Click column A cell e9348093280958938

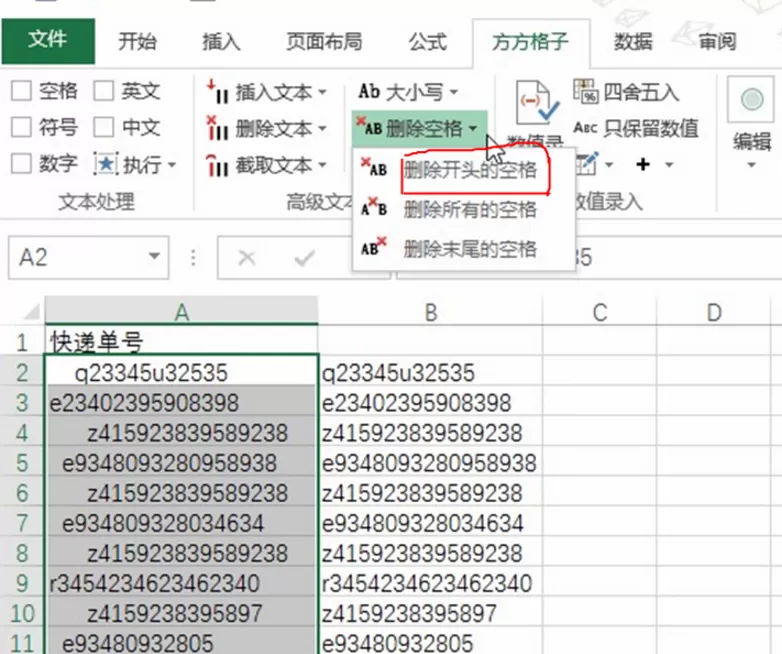181,463
